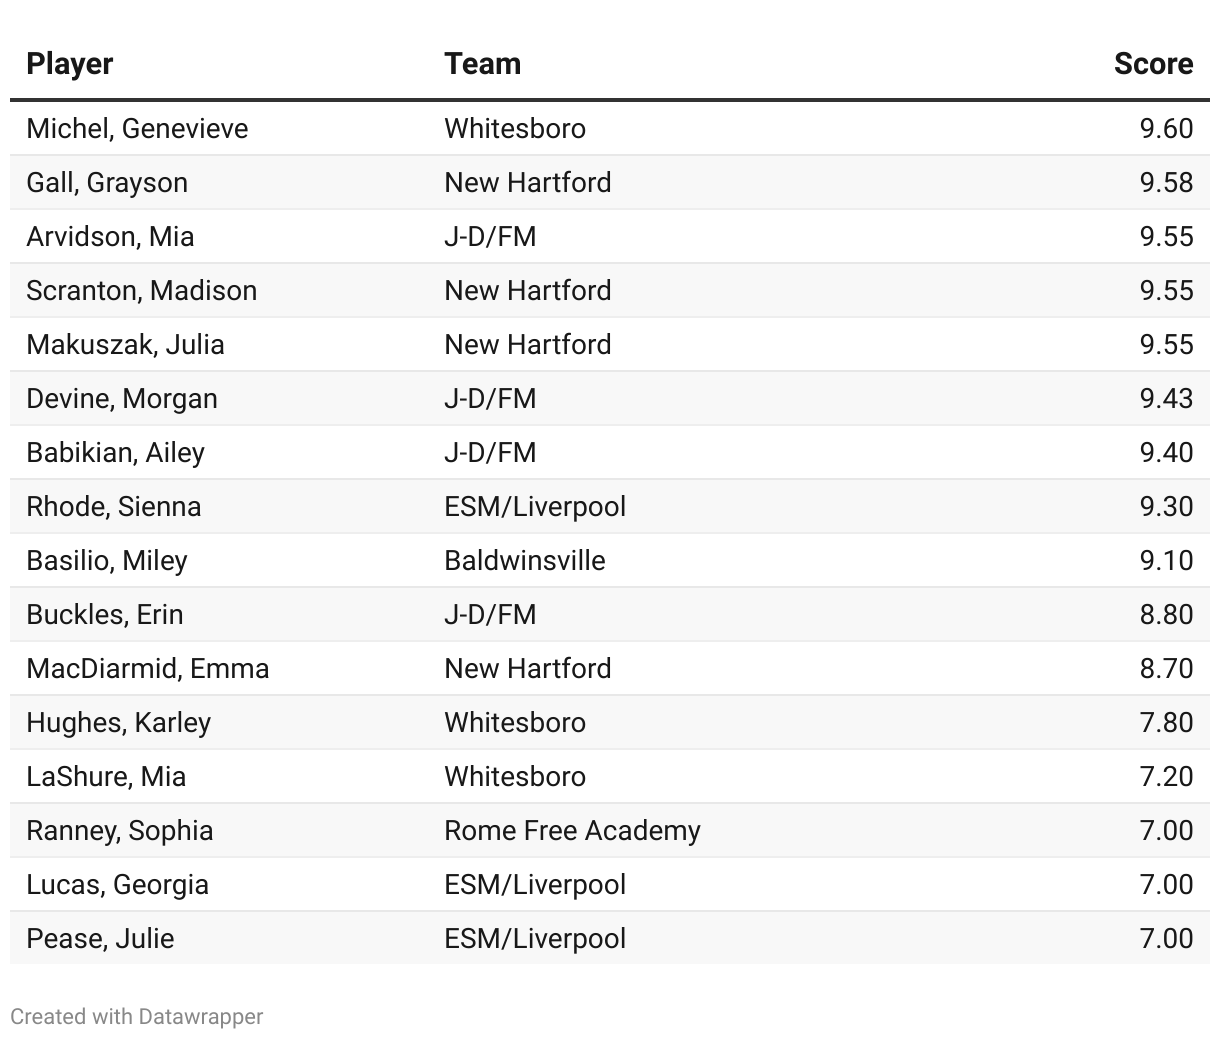1220x1040 pixels.
Task: Click the Rome Free Academy team cell
Action: [572, 831]
